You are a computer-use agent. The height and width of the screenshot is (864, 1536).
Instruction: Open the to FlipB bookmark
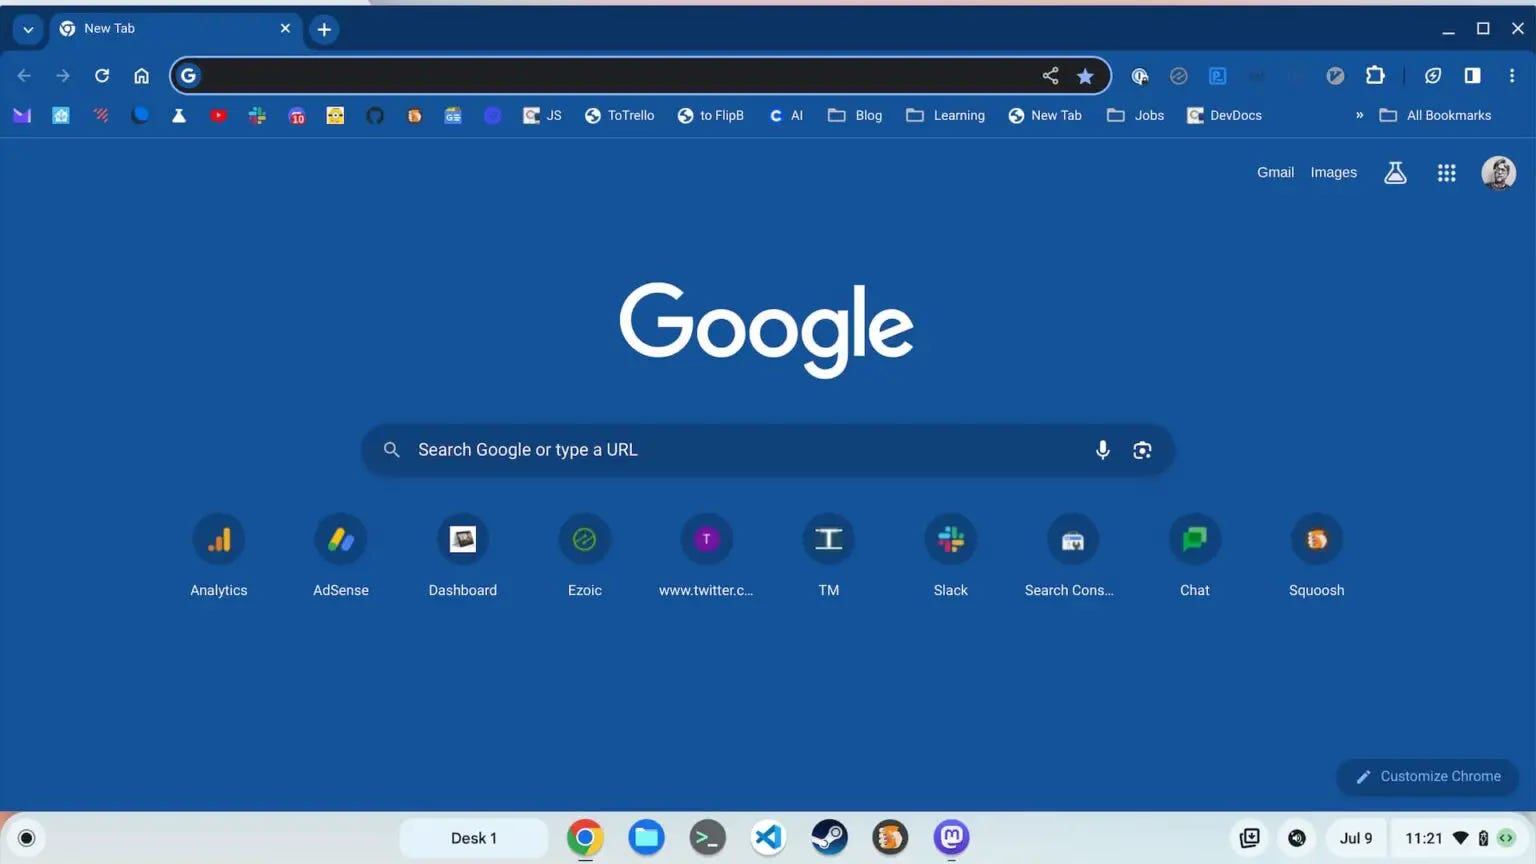point(711,116)
